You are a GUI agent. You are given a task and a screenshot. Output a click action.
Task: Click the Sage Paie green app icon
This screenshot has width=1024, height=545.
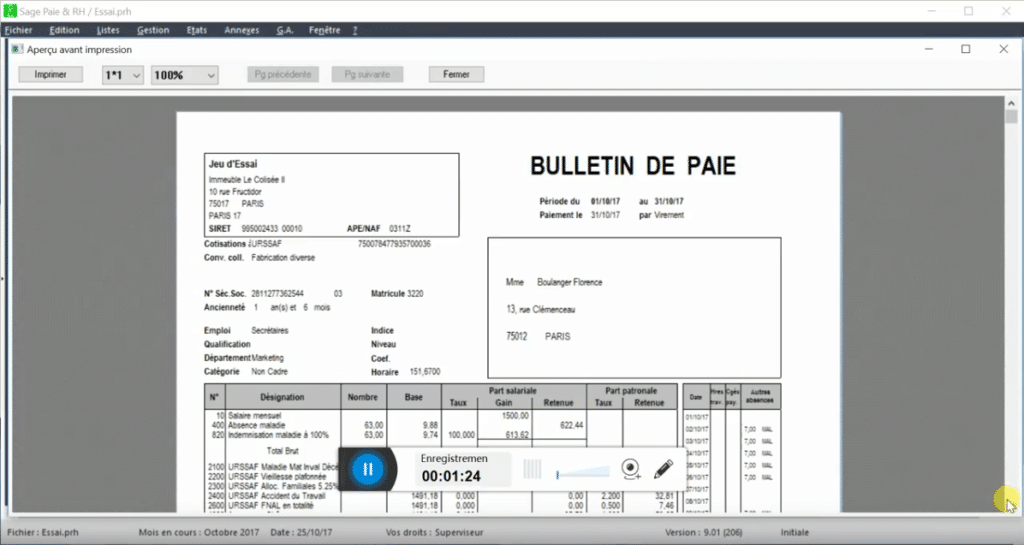(x=10, y=11)
